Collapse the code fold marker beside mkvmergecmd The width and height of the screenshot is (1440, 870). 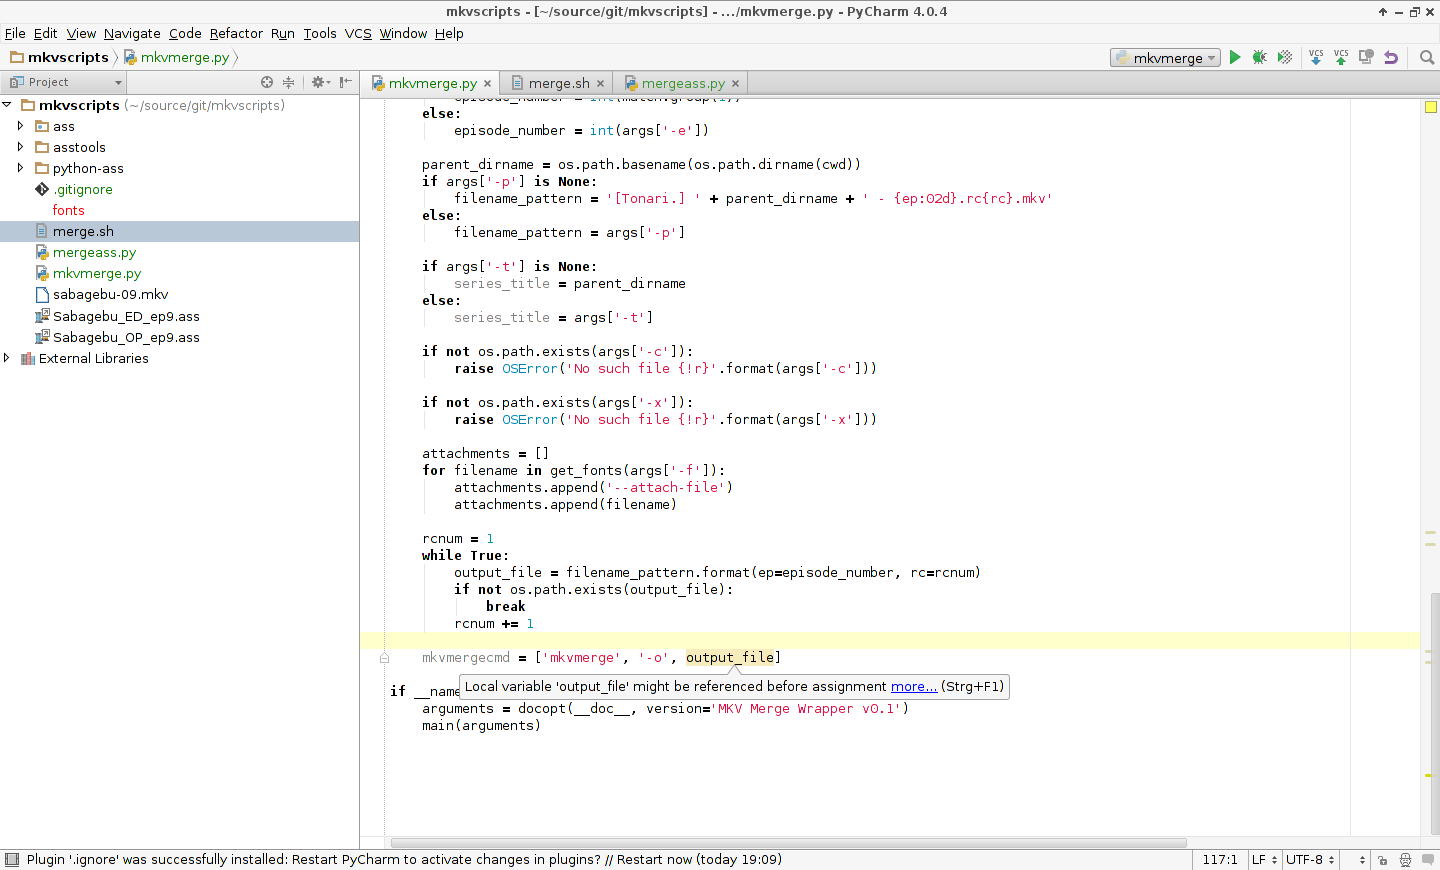(x=384, y=658)
